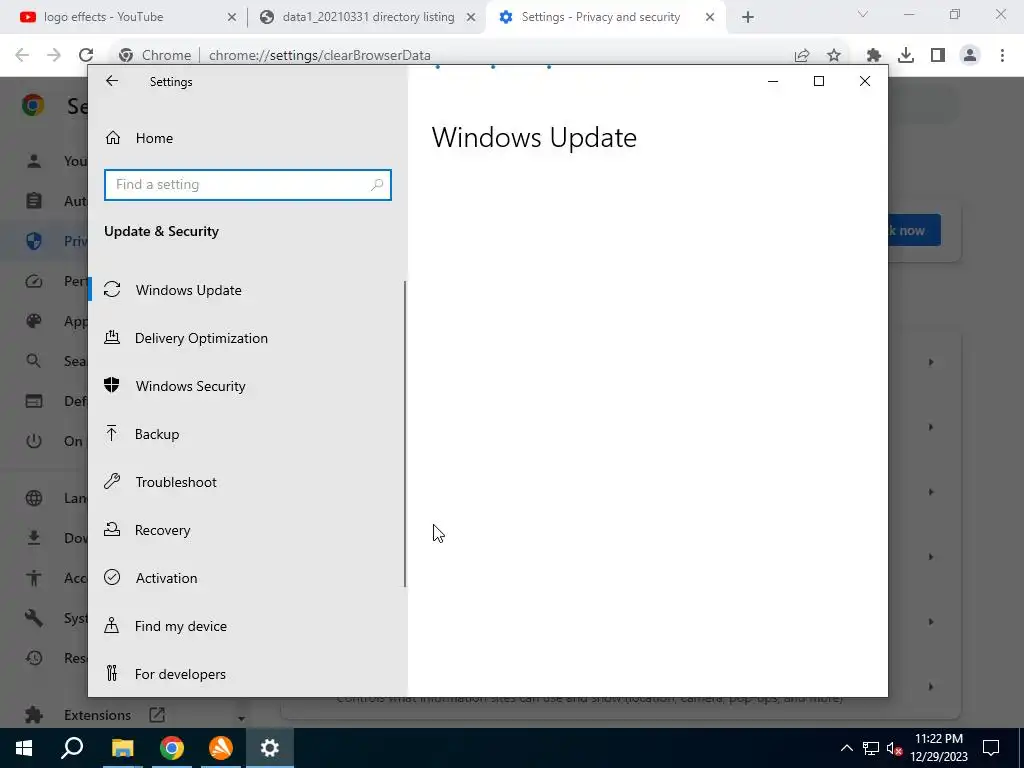This screenshot has height=768, width=1024.
Task: Go back using Settings window back arrow
Action: [112, 81]
